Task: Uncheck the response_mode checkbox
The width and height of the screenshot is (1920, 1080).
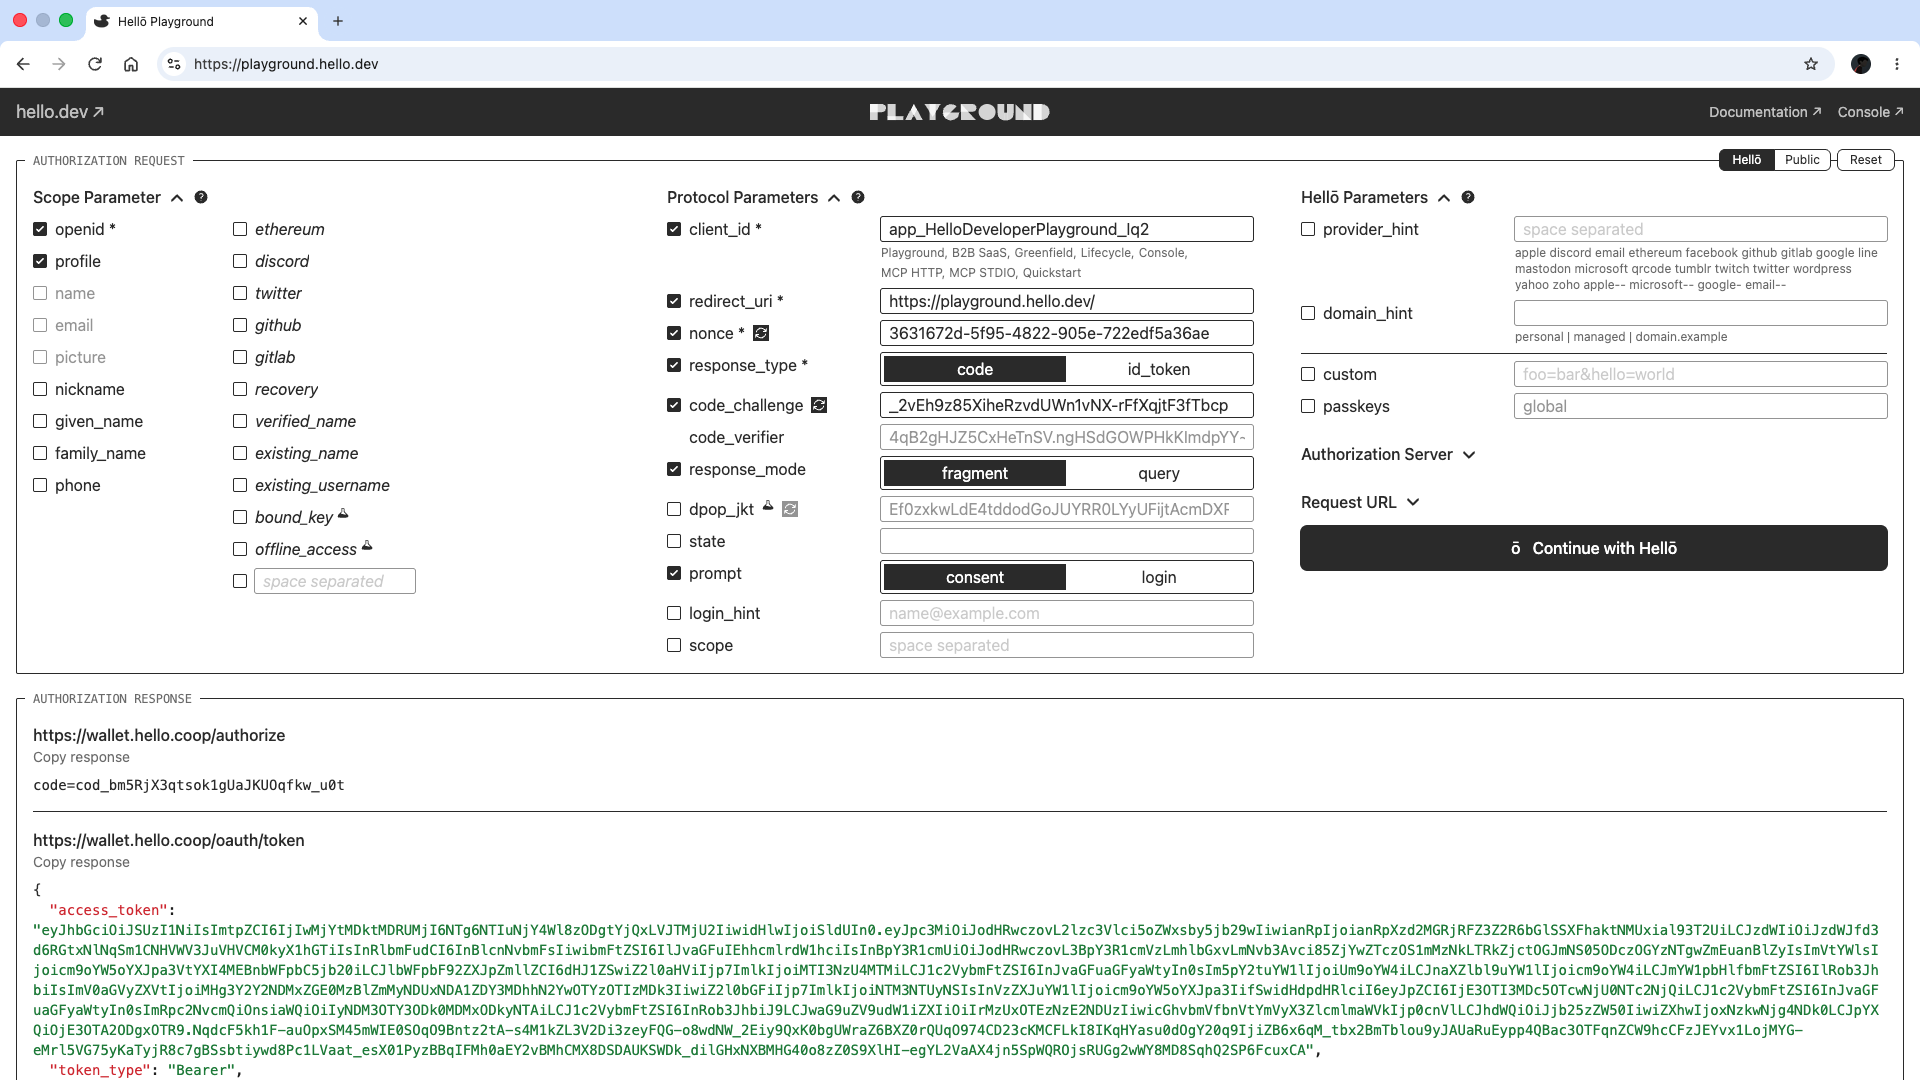Action: click(x=674, y=469)
